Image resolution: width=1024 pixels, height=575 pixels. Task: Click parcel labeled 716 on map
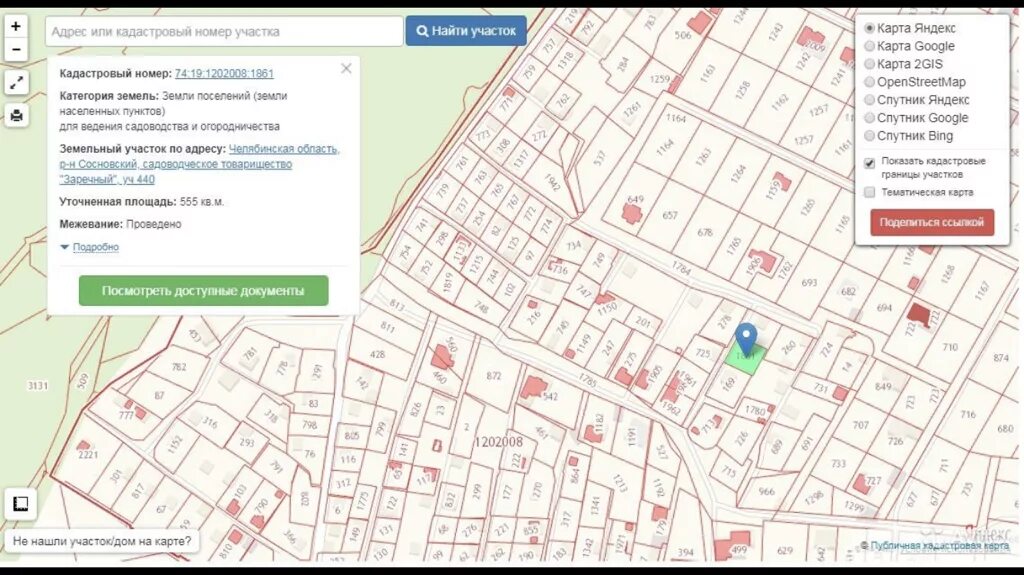[x=968, y=414]
